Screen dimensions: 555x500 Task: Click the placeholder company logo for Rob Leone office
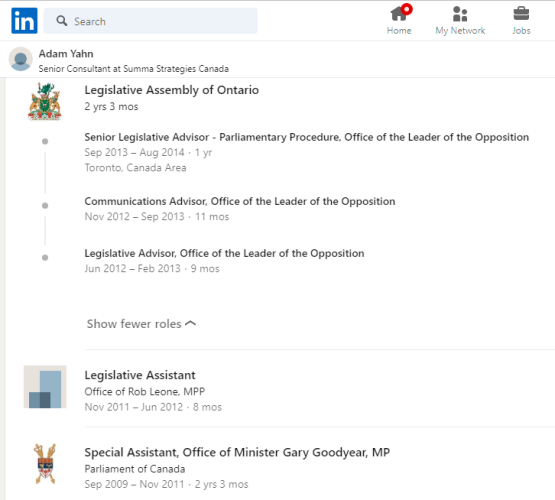pos(45,387)
